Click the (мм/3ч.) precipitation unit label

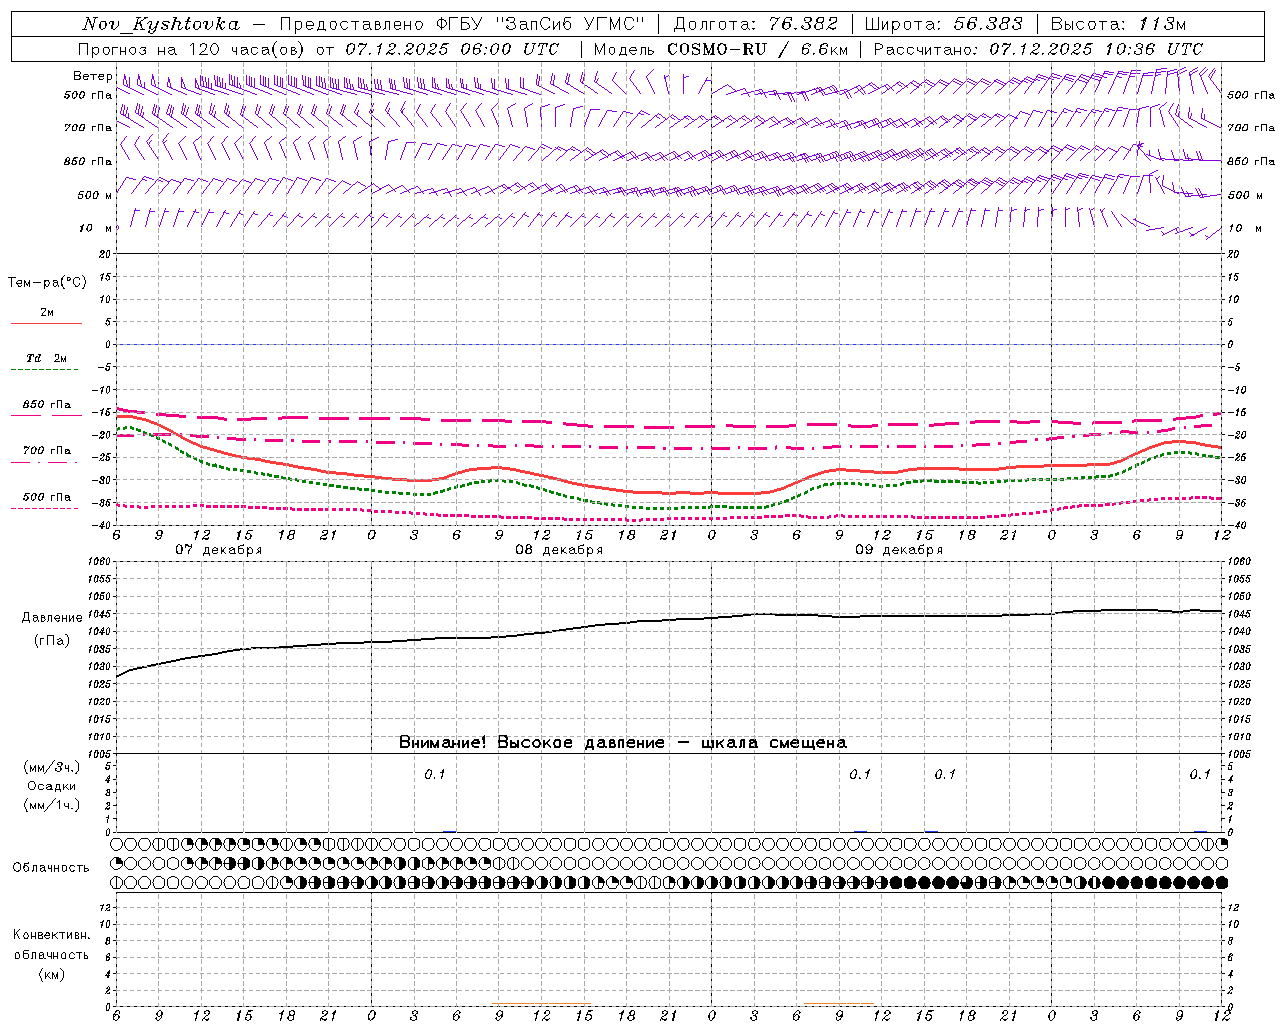(x=52, y=768)
